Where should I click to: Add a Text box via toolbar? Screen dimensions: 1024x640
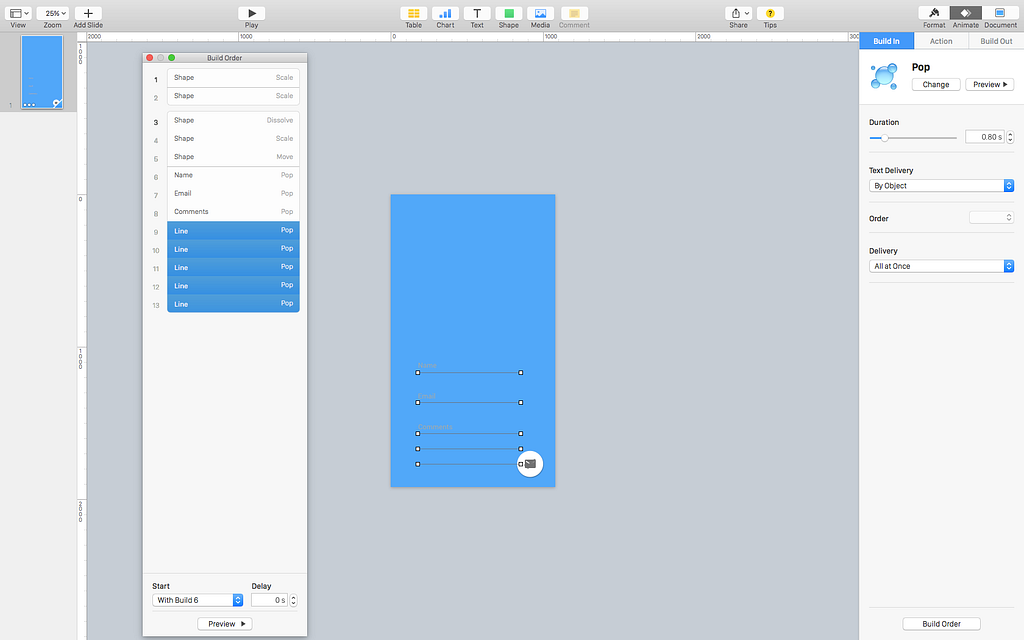pos(477,13)
